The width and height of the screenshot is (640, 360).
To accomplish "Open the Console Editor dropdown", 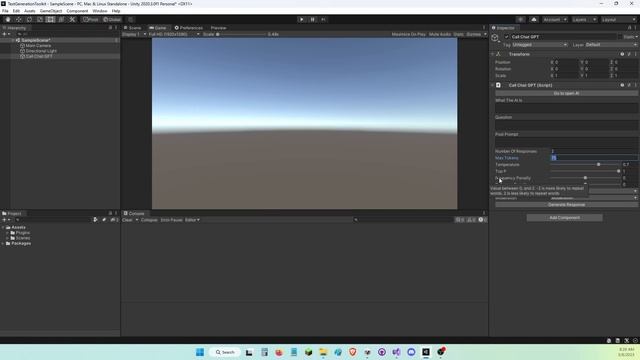I will tap(192, 220).
